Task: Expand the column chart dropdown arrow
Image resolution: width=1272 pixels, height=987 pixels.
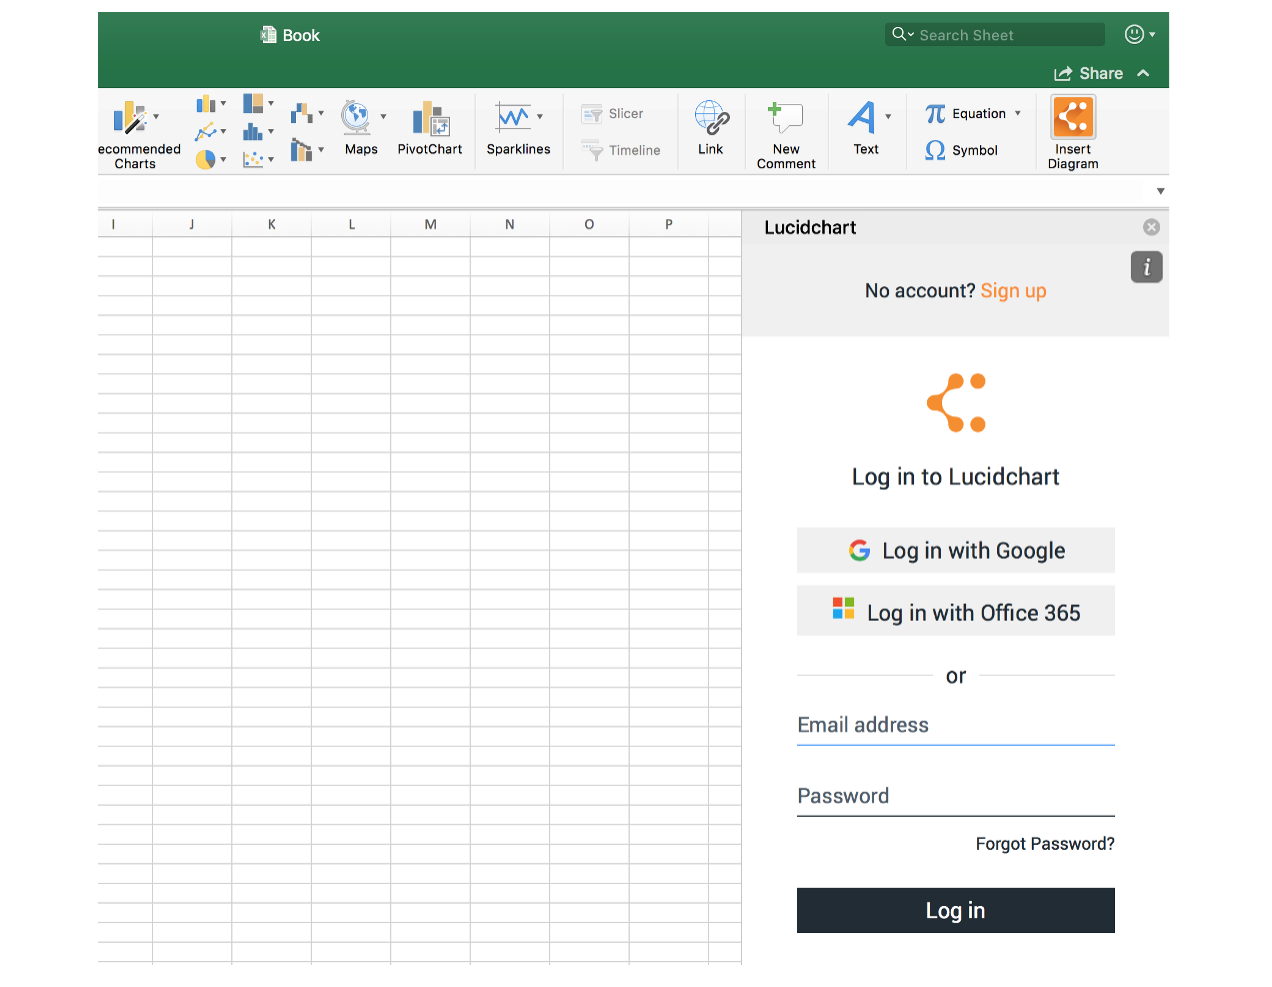Action: pos(223,103)
